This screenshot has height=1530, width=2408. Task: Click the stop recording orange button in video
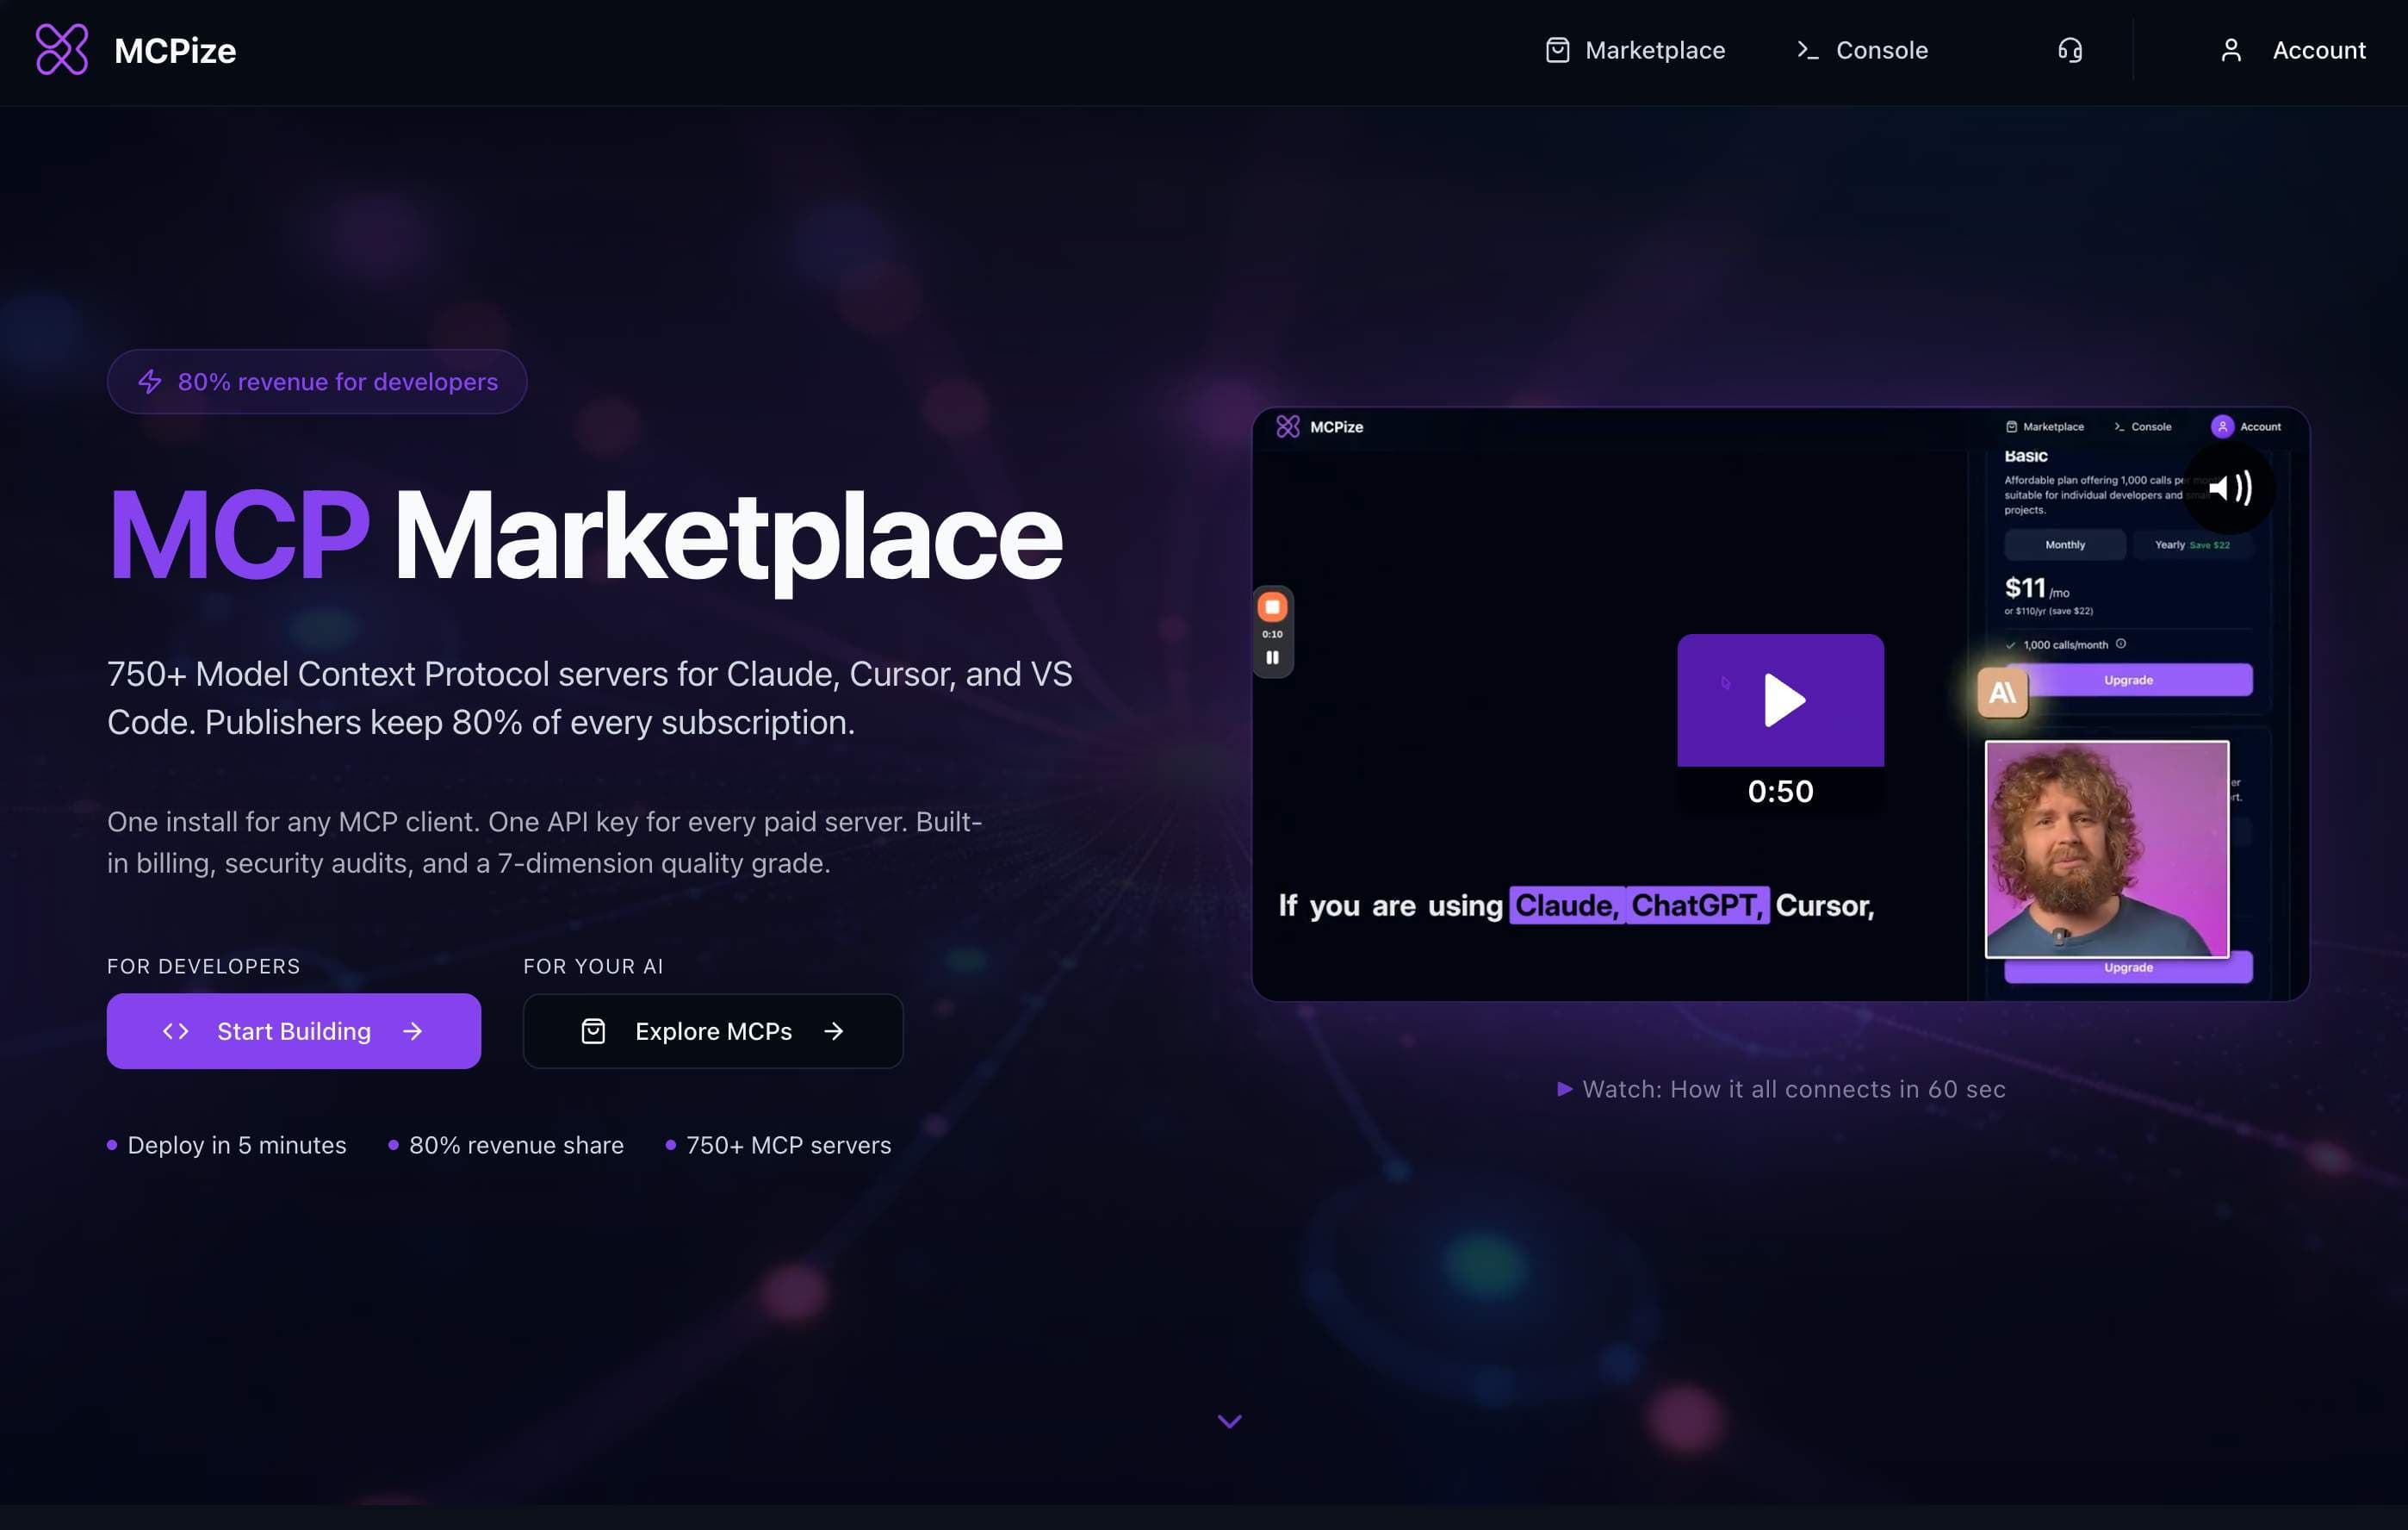point(1272,607)
